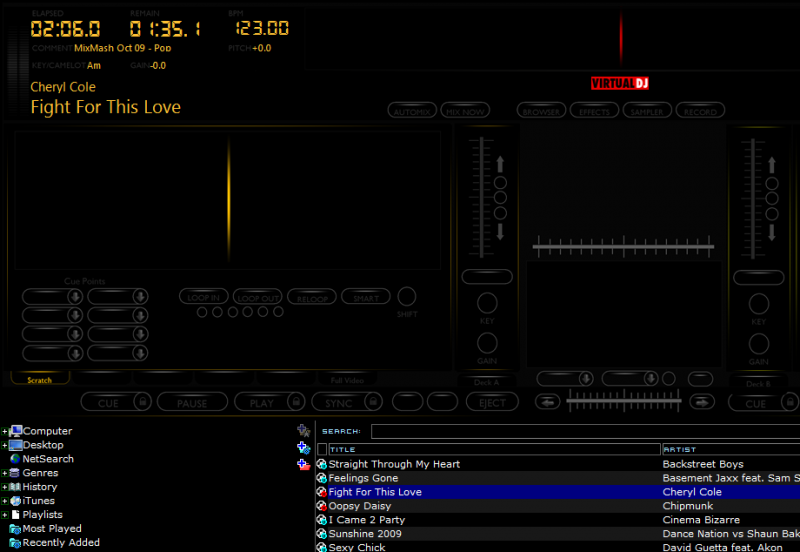Click the Deck B GAIN knob

click(759, 344)
